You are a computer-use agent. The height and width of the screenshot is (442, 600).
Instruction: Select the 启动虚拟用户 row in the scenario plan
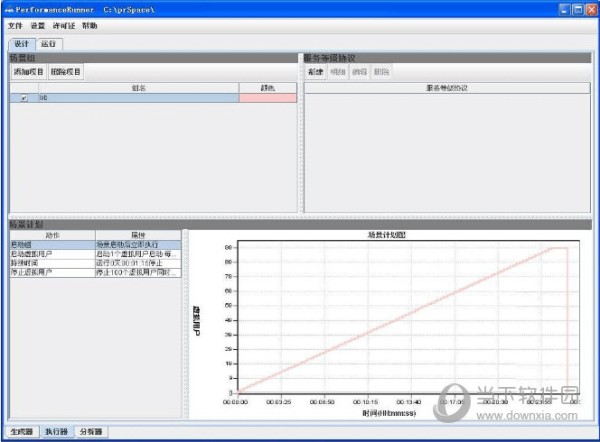coord(30,255)
